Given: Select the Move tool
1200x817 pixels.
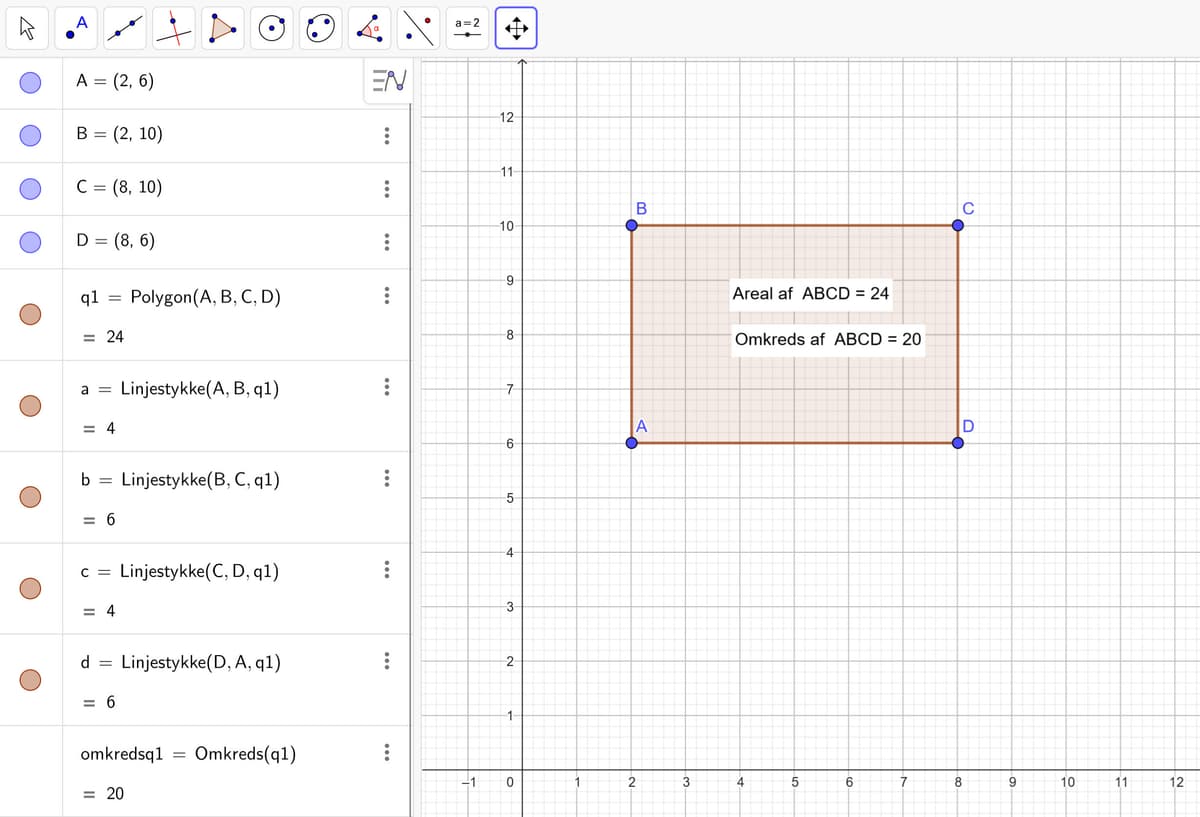Looking at the screenshot, I should (27, 28).
